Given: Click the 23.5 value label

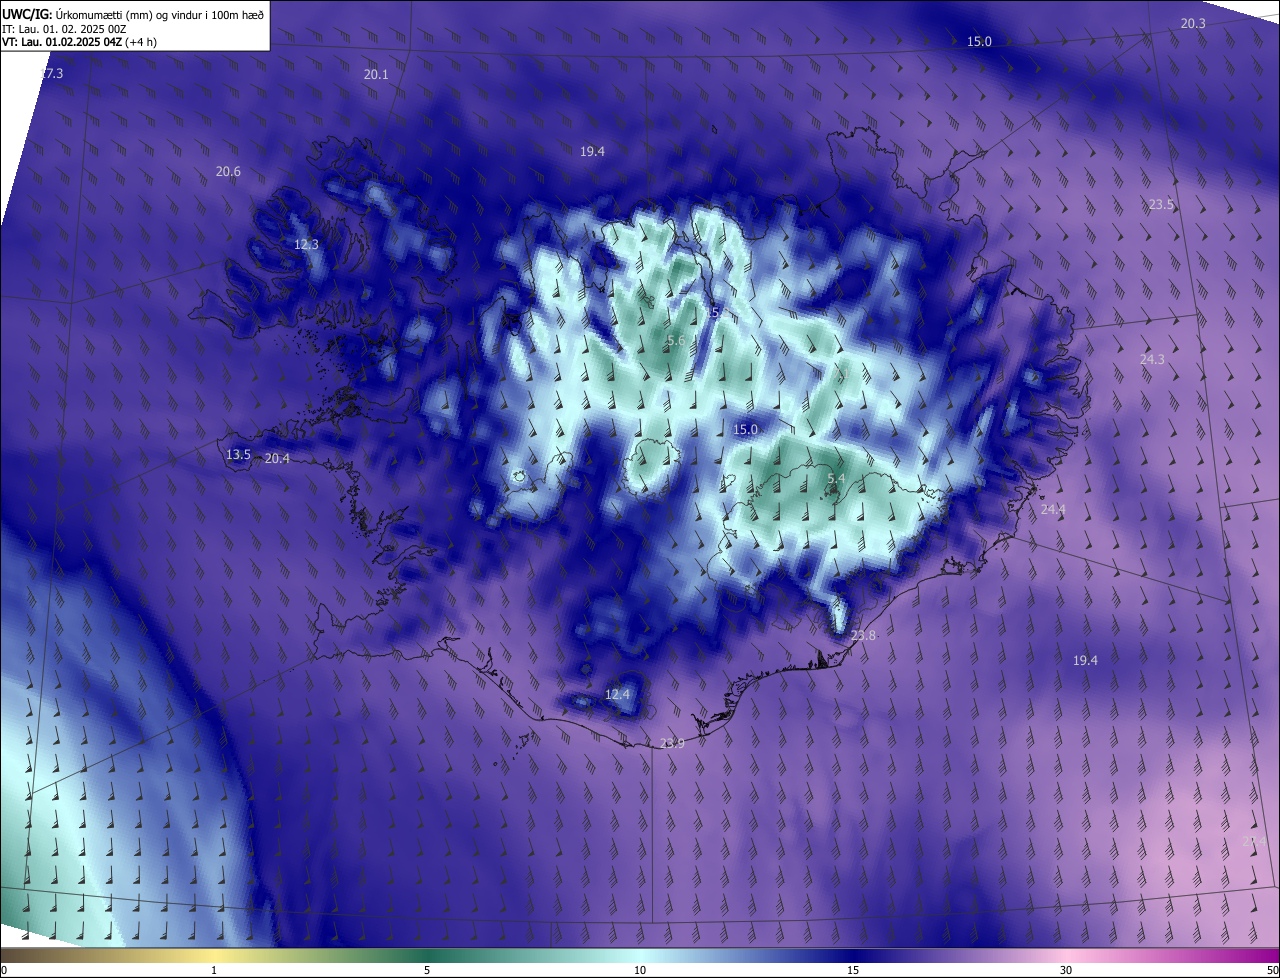Looking at the screenshot, I should tap(1161, 204).
